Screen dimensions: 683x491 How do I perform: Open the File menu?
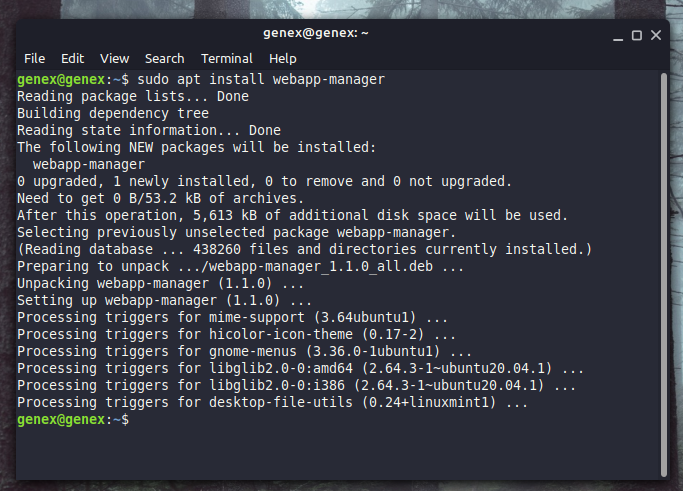pyautogui.click(x=34, y=58)
